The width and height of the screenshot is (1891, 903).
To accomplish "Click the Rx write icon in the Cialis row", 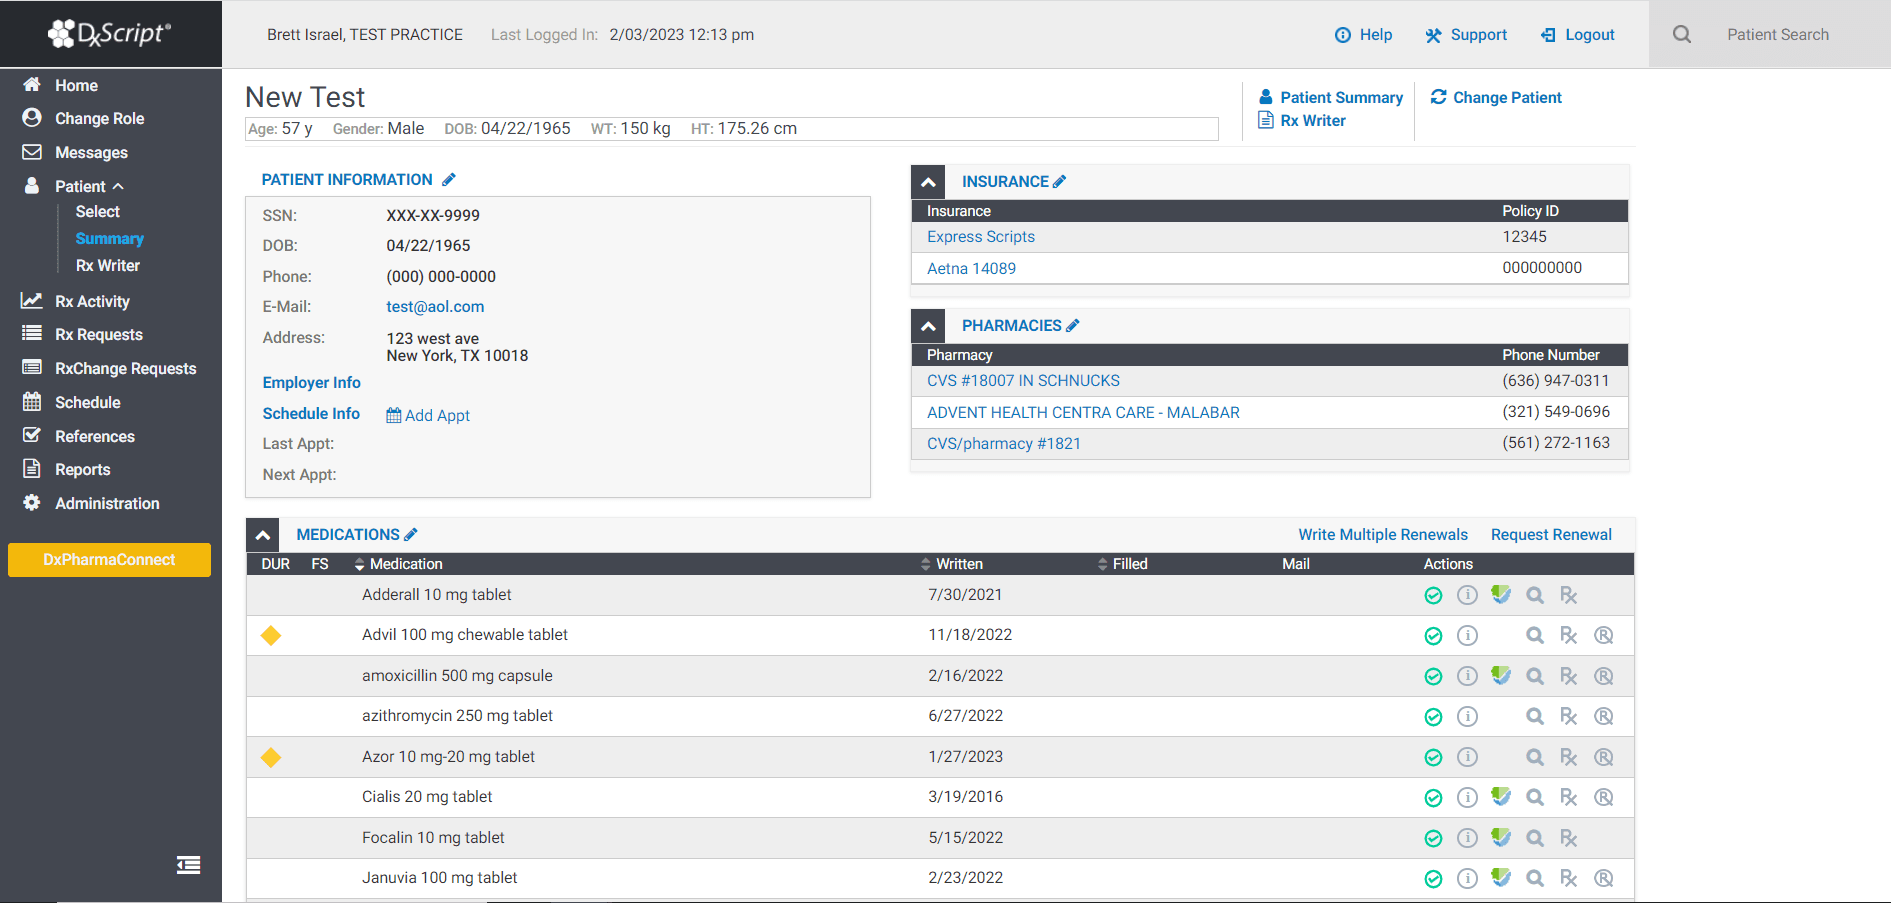I will [x=1568, y=797].
